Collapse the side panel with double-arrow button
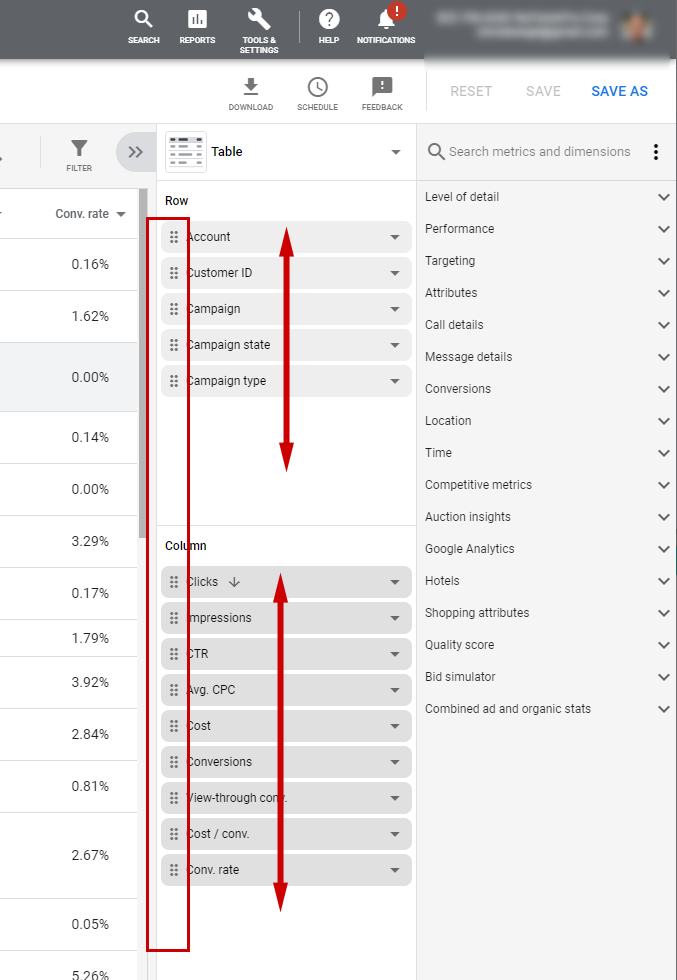Viewport: 677px width, 980px height. click(136, 152)
